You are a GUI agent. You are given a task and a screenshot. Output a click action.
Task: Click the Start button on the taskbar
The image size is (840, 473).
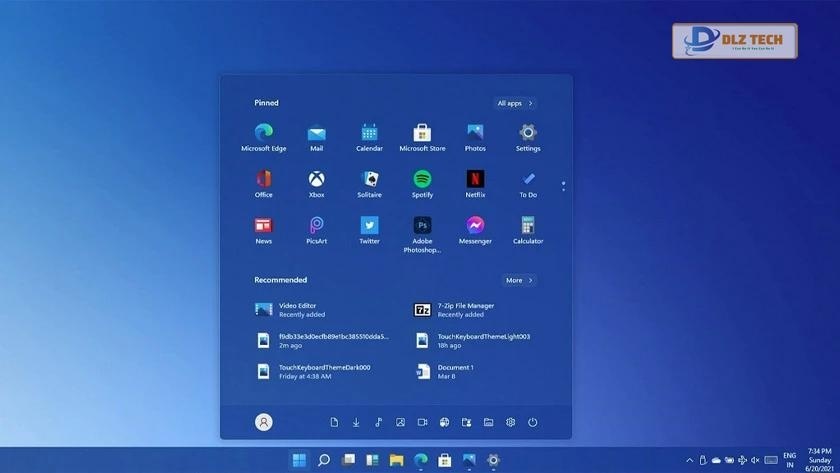coord(298,460)
